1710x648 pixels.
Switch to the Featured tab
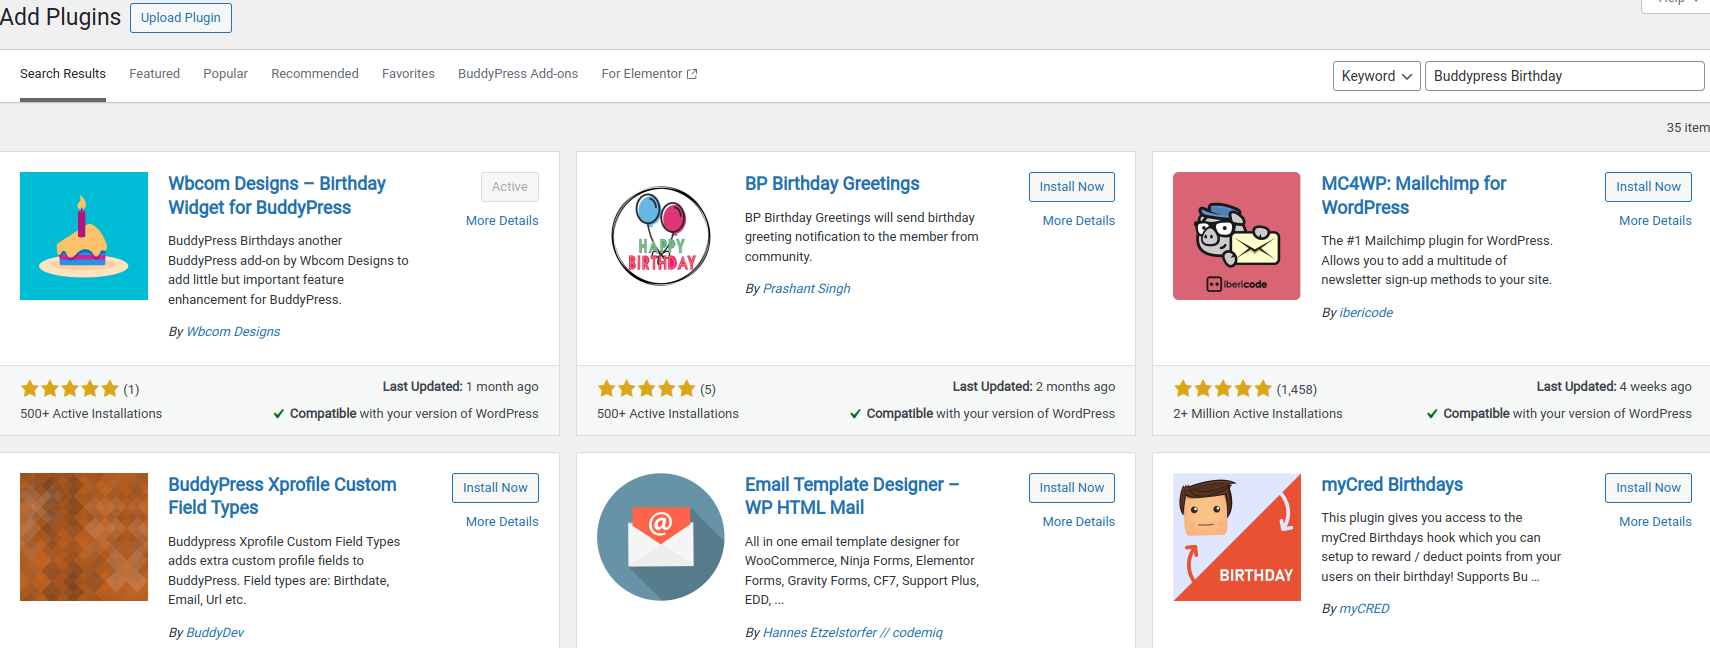coord(154,74)
